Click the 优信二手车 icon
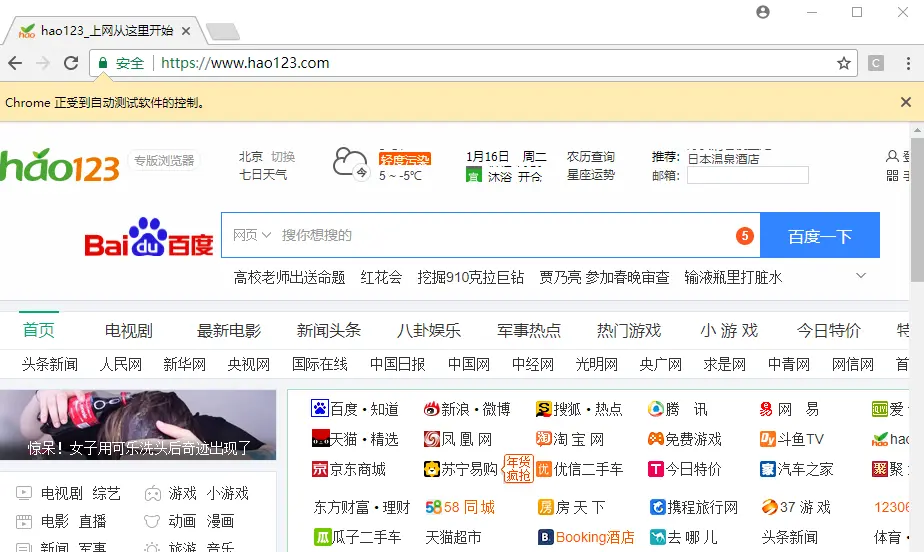924x552 pixels. (x=543, y=469)
